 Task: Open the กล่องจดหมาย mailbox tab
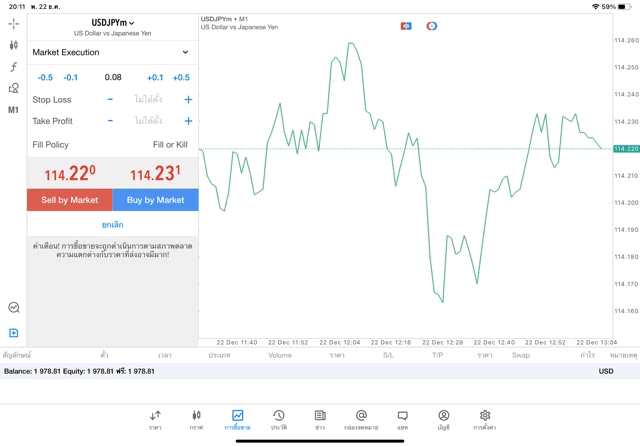click(361, 420)
